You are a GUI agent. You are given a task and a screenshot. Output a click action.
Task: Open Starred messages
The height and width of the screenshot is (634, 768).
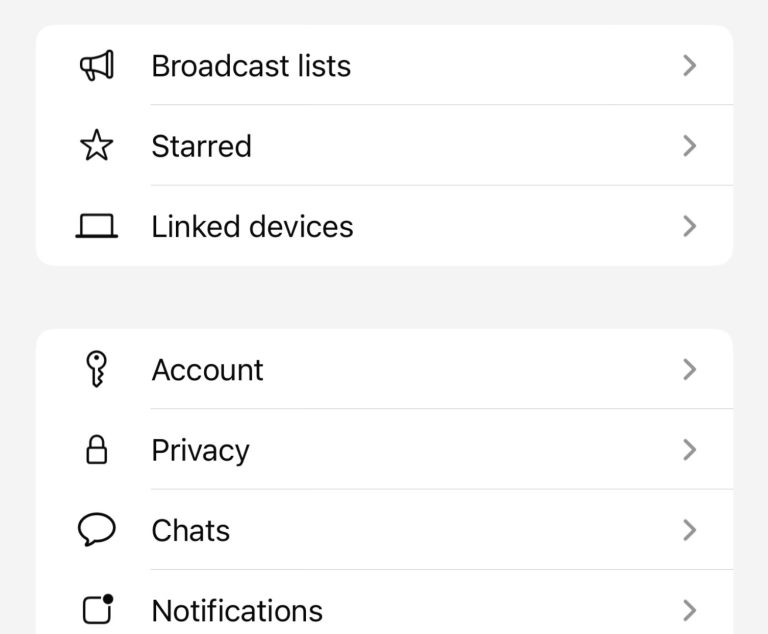click(x=201, y=146)
